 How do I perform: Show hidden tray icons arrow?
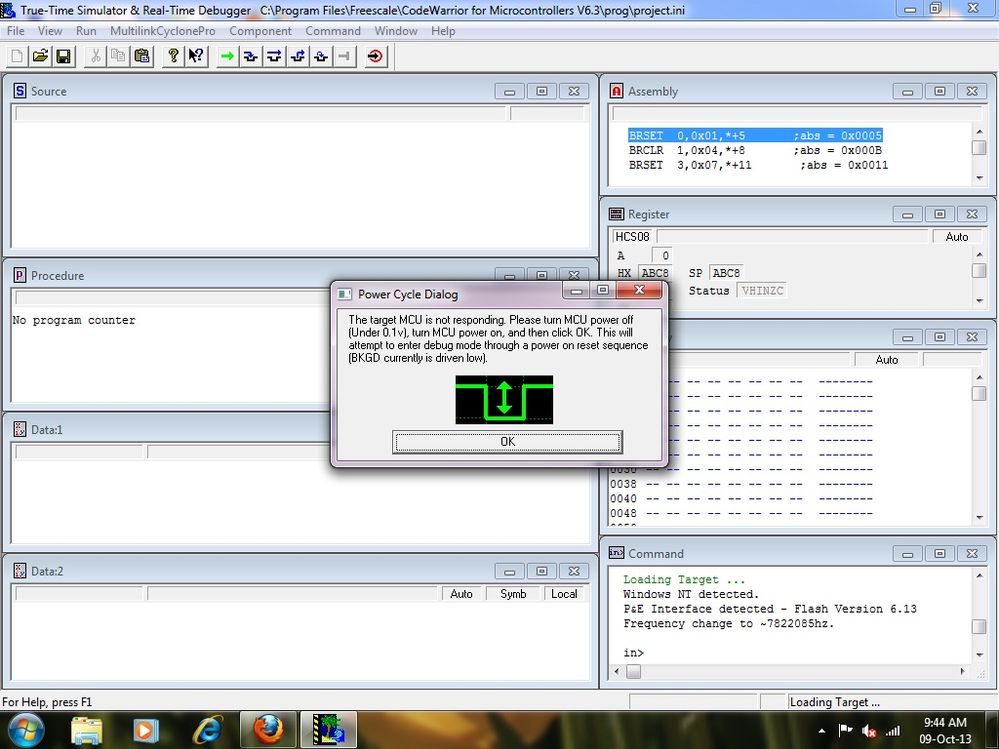(x=822, y=731)
